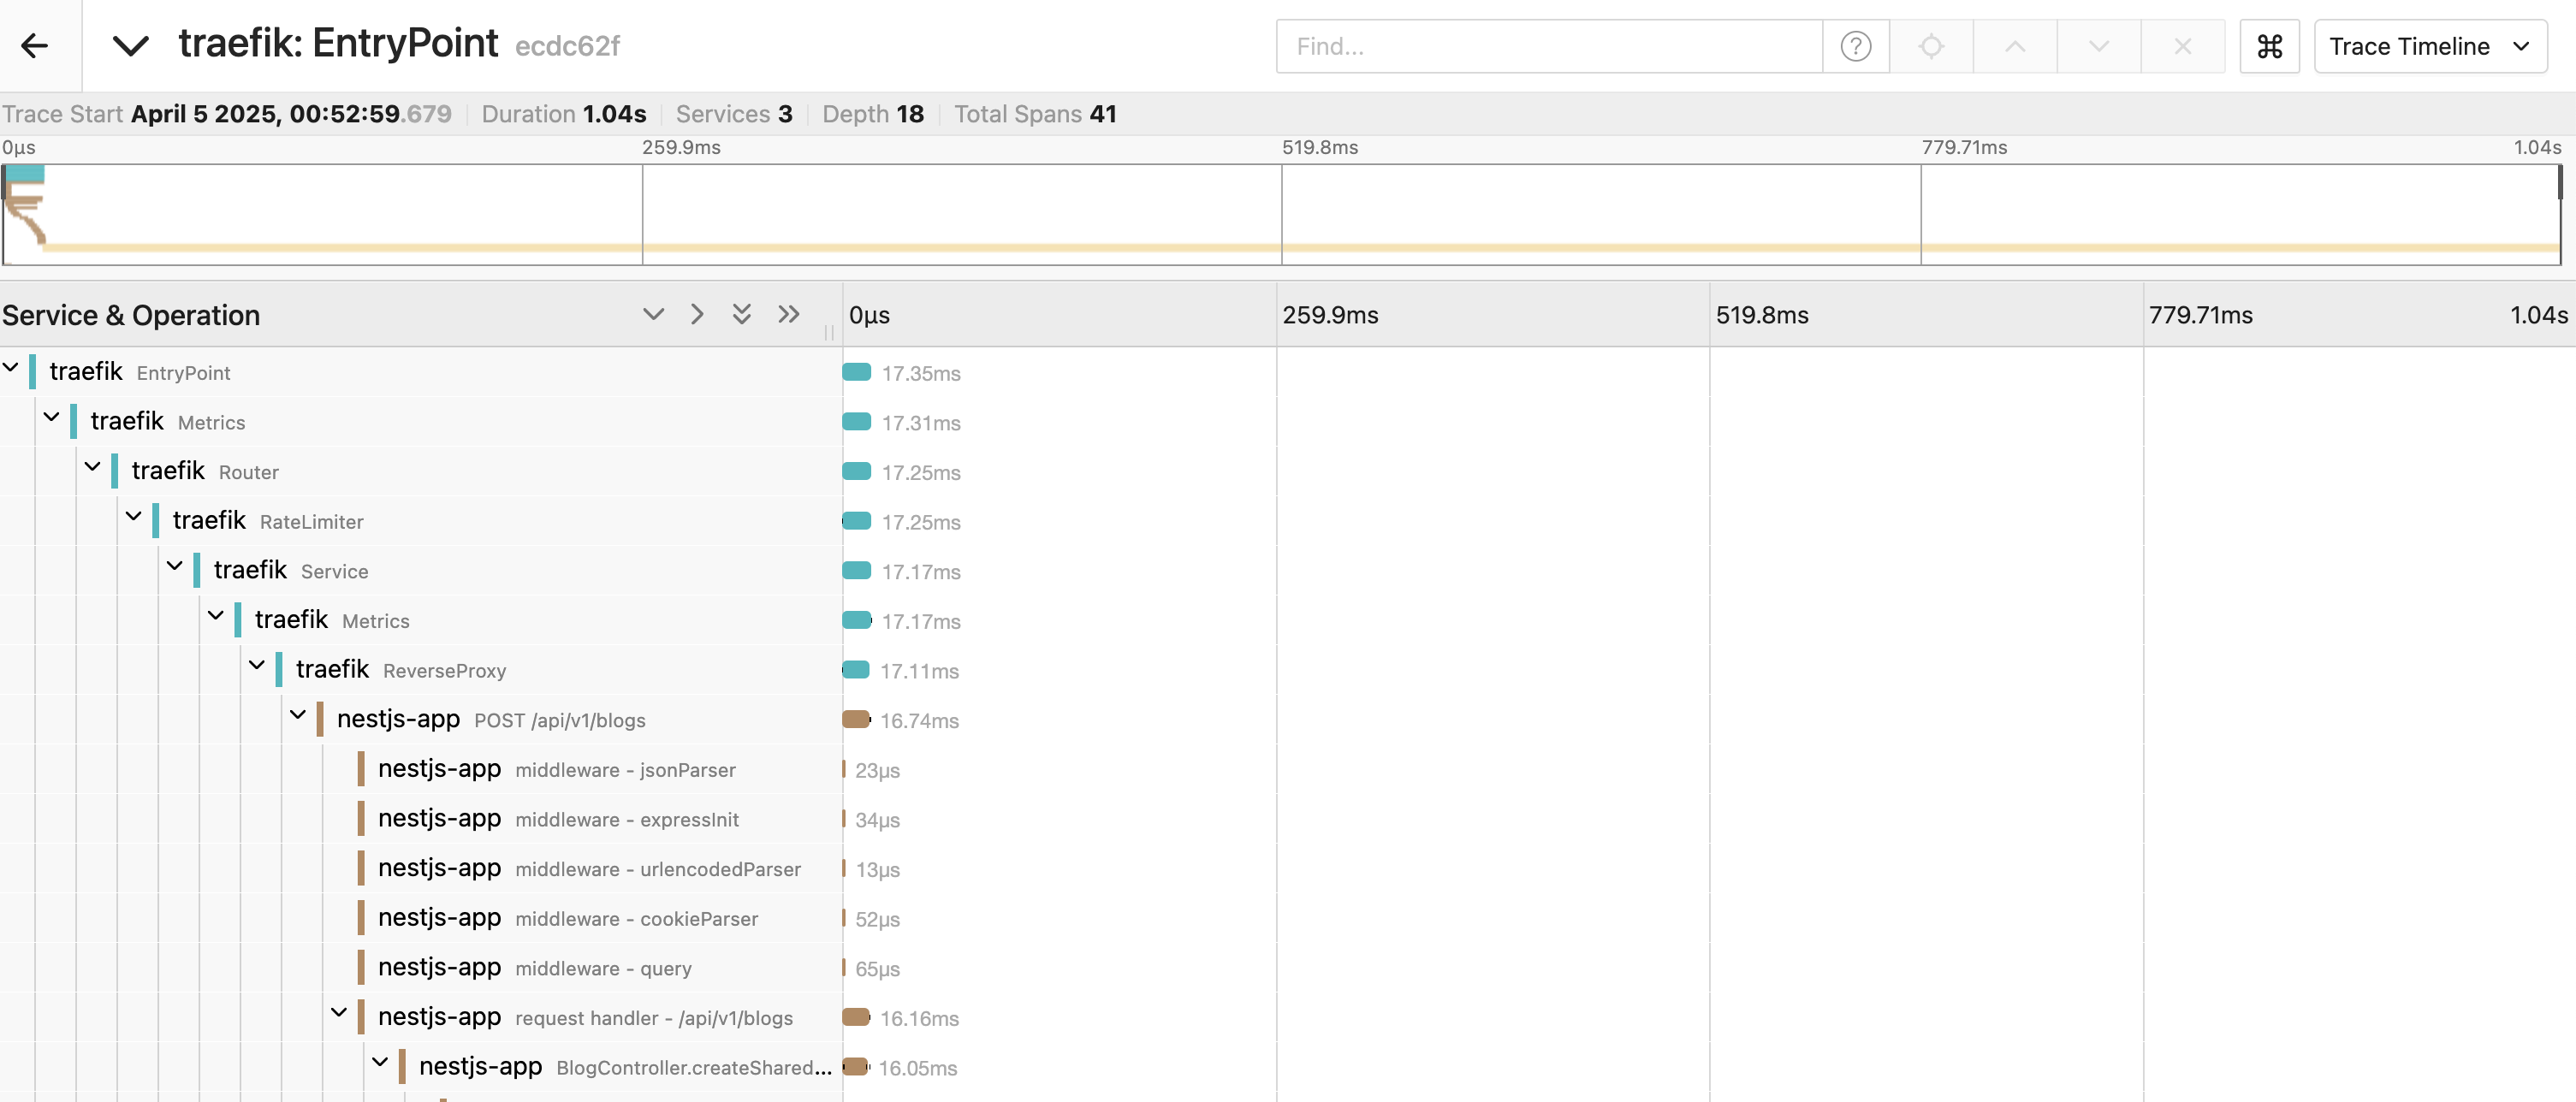Collapse the traefik EntryPoint span
The image size is (2576, 1102).
11,368
